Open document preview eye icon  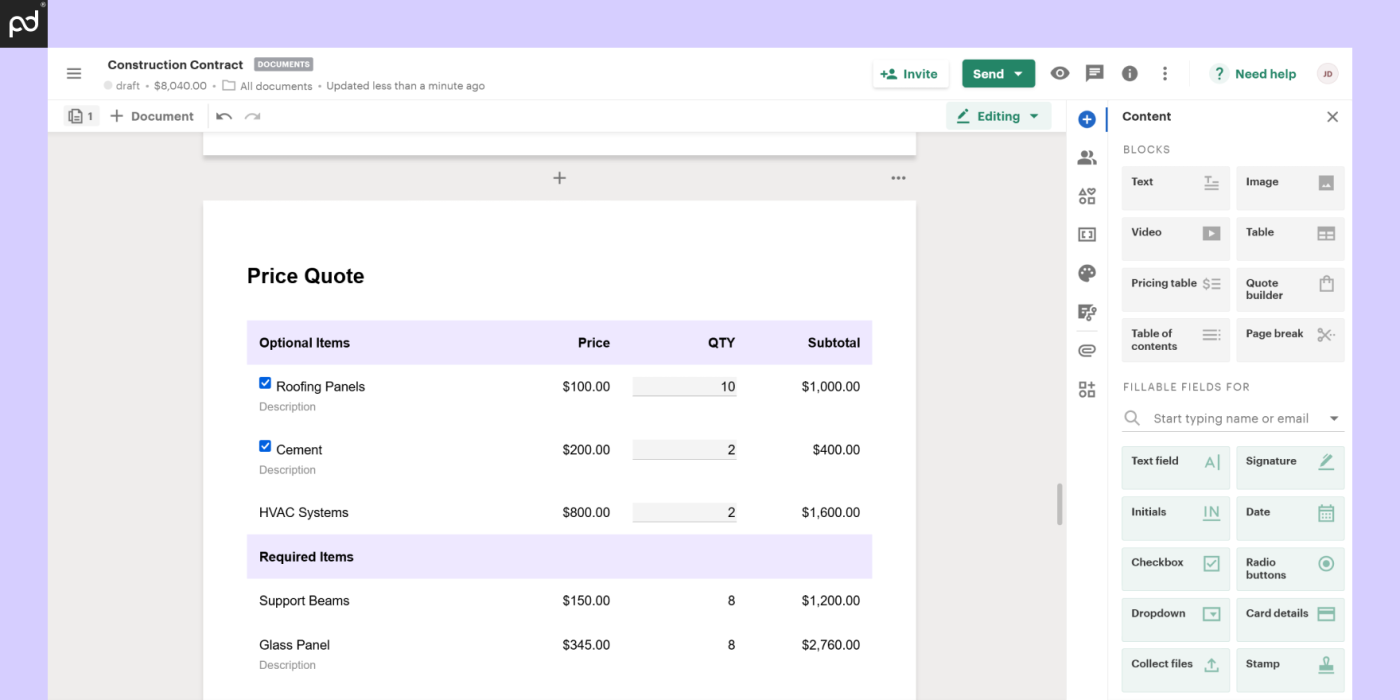tap(1059, 73)
